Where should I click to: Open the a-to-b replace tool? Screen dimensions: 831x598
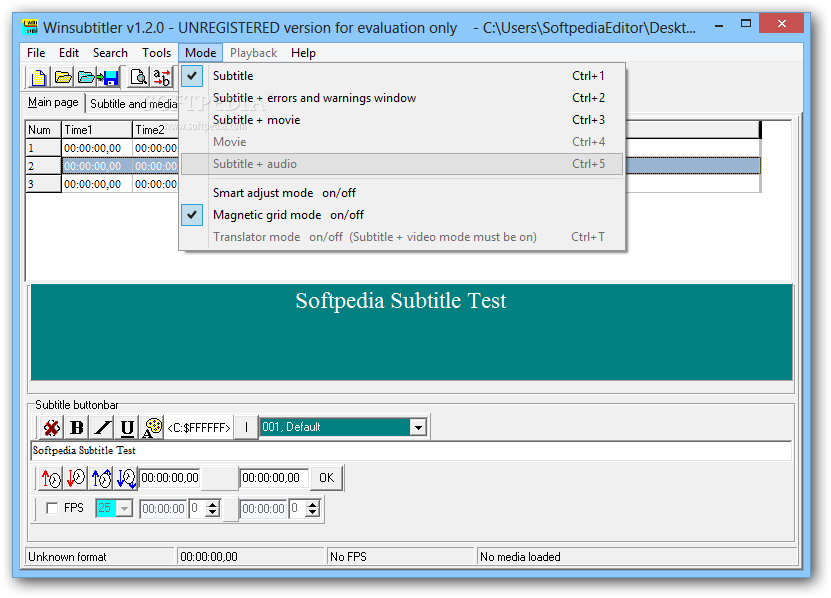[x=162, y=77]
